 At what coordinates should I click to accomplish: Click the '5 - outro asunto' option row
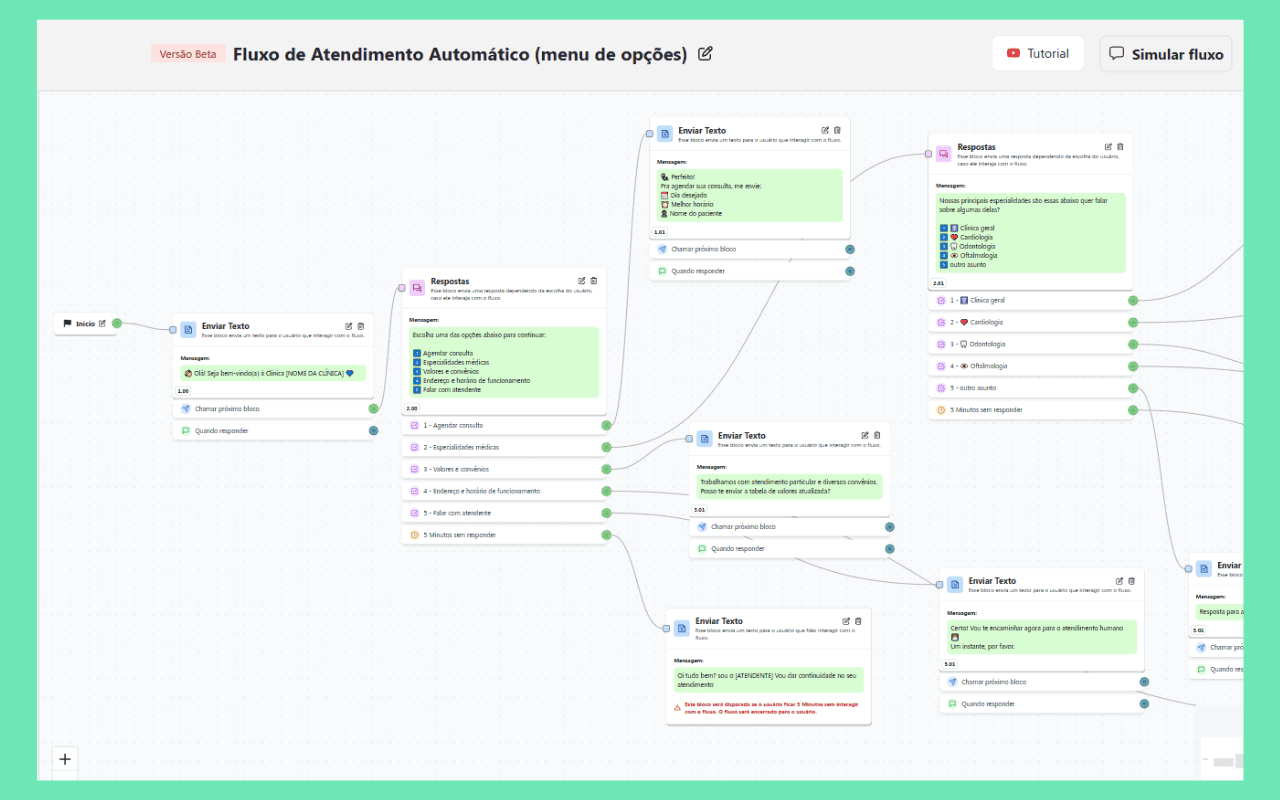1030,388
